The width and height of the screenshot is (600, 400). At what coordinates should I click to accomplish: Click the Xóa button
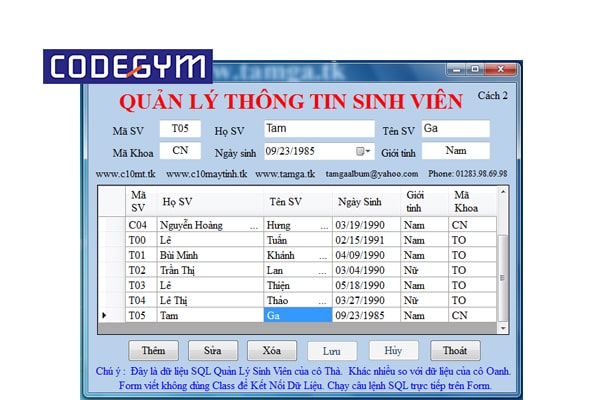(x=272, y=351)
